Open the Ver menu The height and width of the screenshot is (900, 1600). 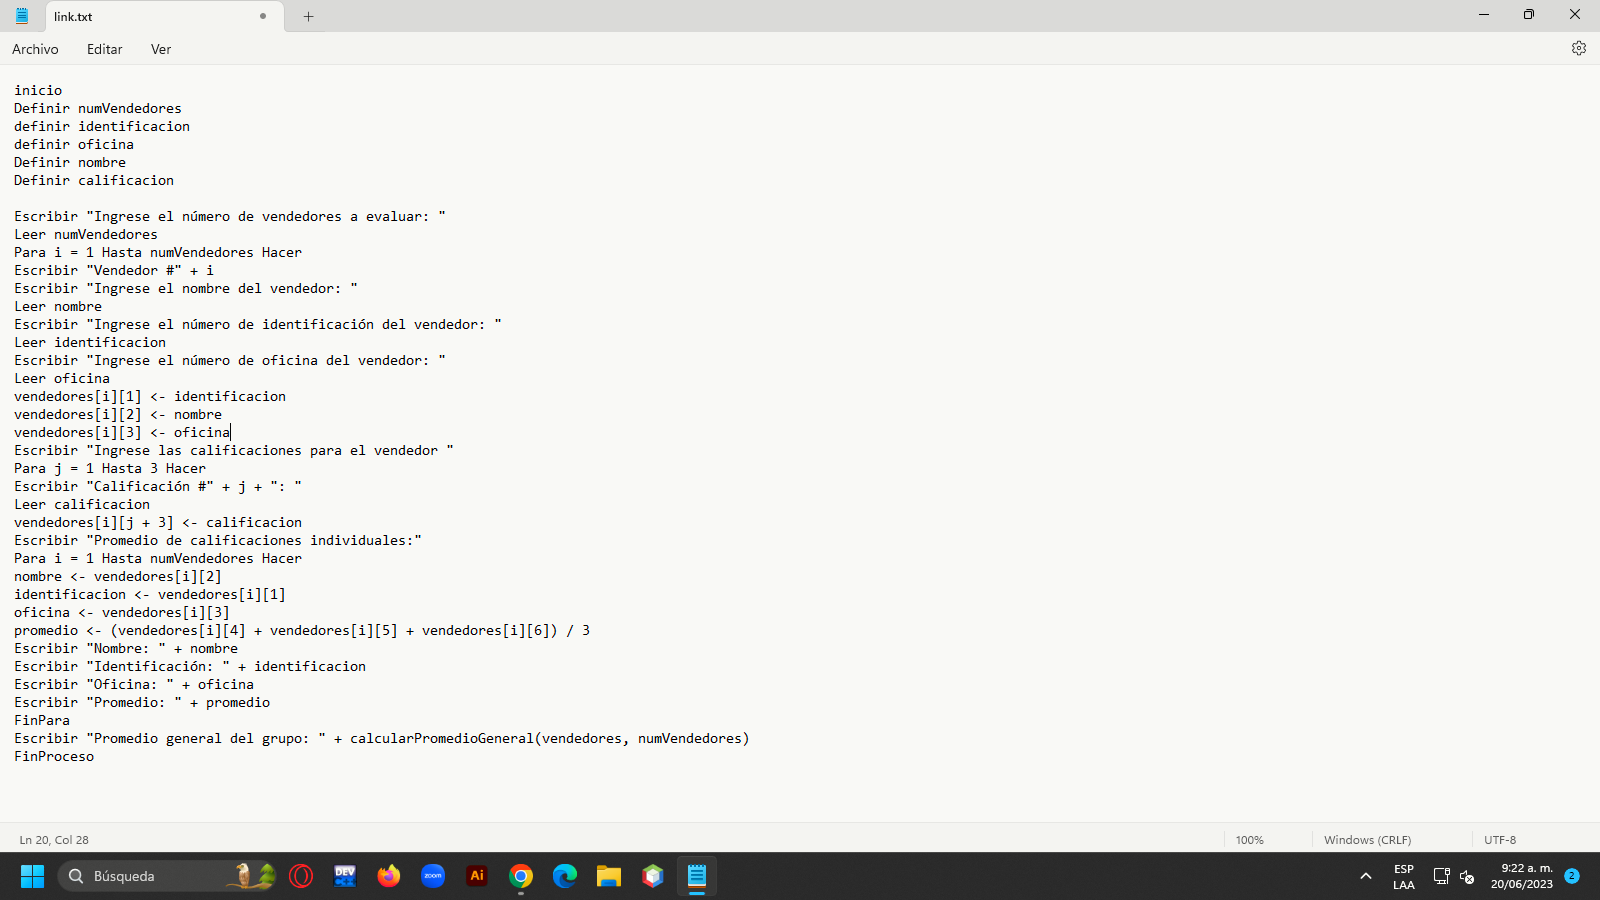coord(160,48)
